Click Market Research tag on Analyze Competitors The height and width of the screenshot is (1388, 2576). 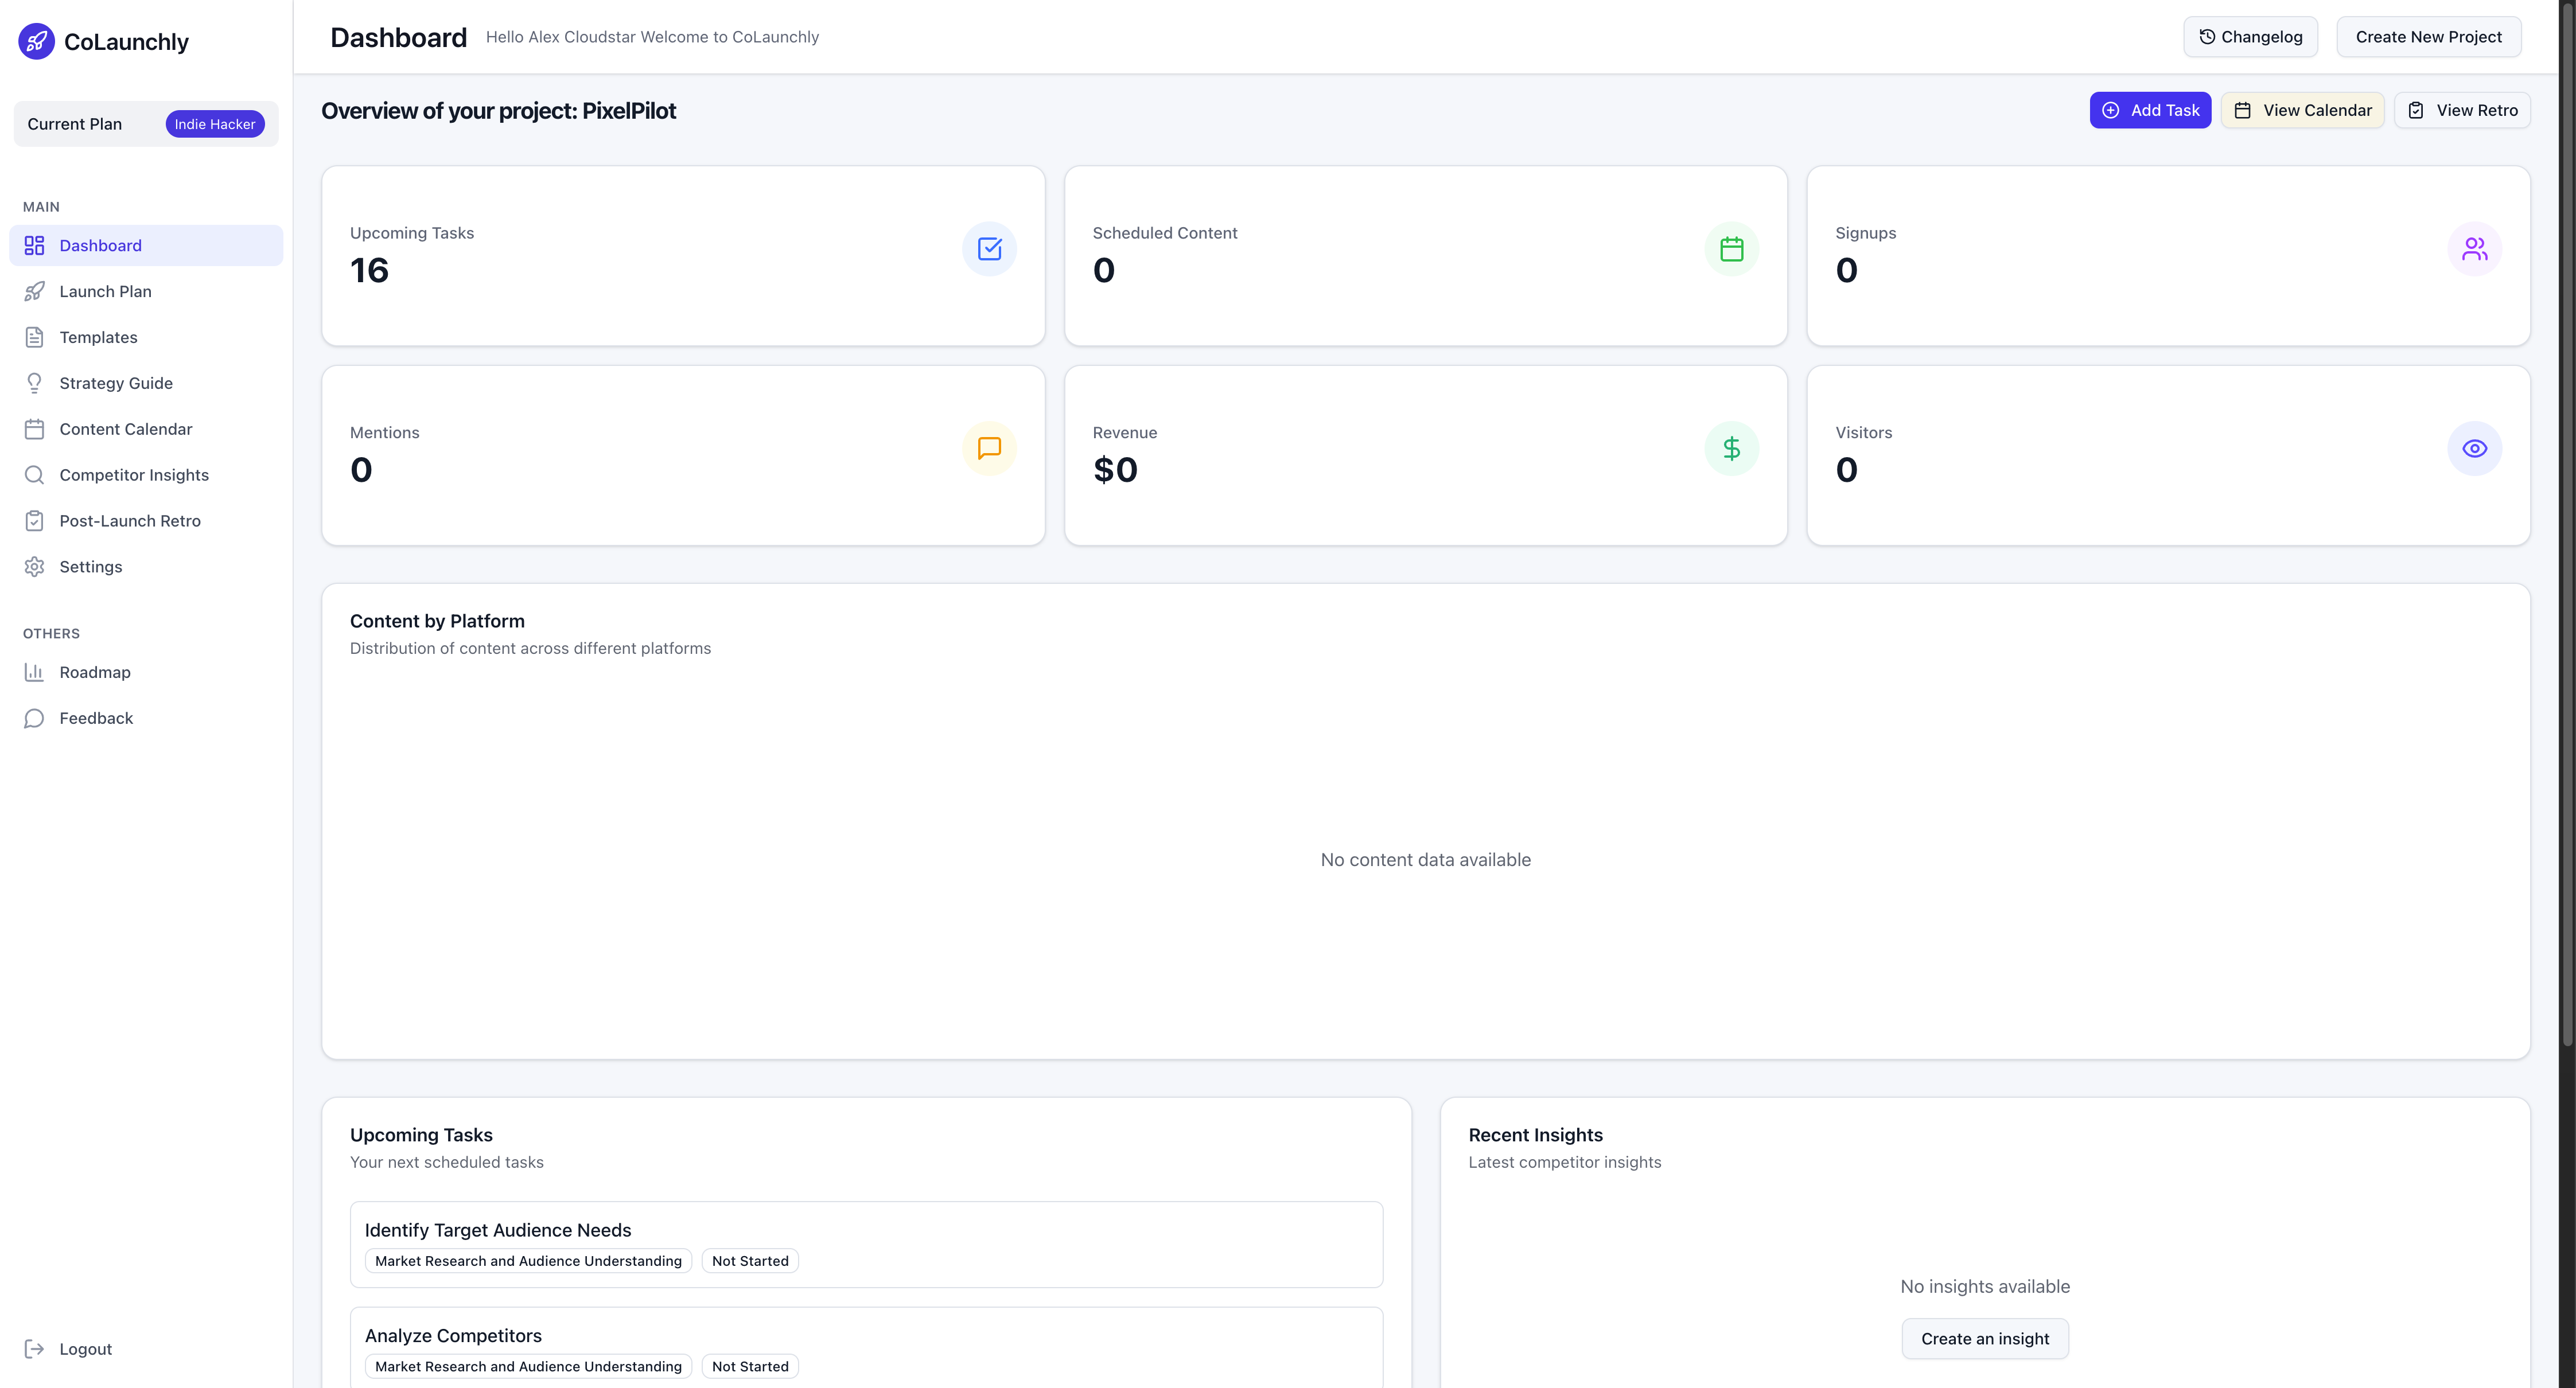click(528, 1366)
